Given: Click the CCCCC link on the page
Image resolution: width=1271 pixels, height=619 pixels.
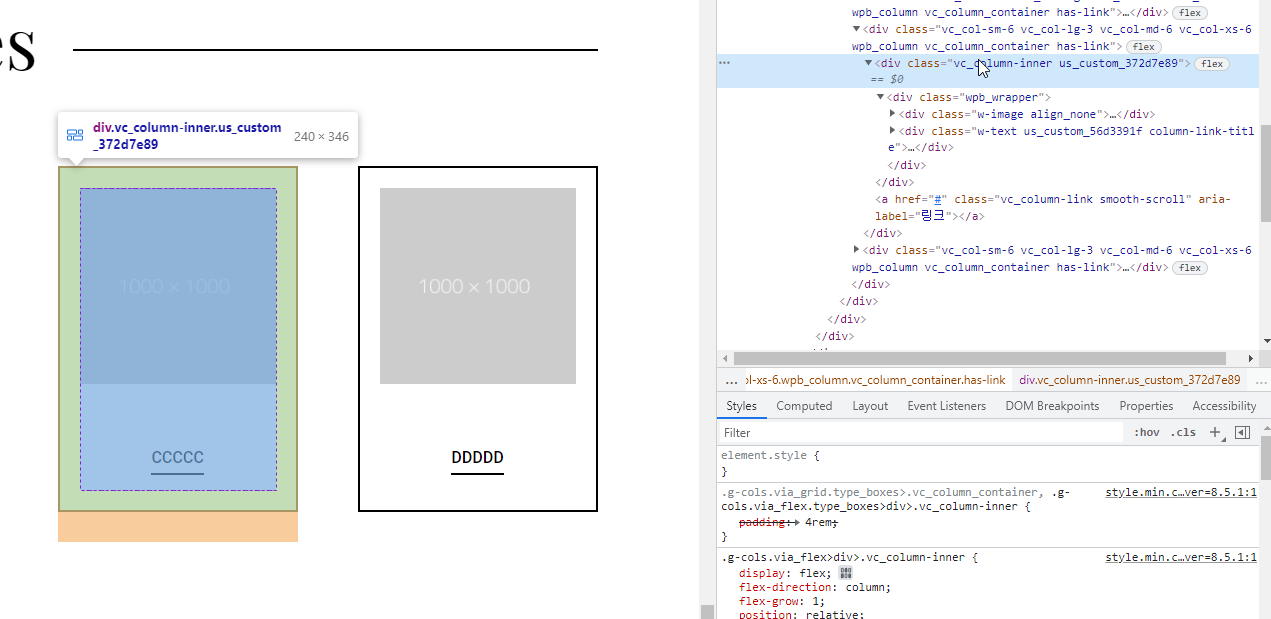Looking at the screenshot, I should point(177,458).
